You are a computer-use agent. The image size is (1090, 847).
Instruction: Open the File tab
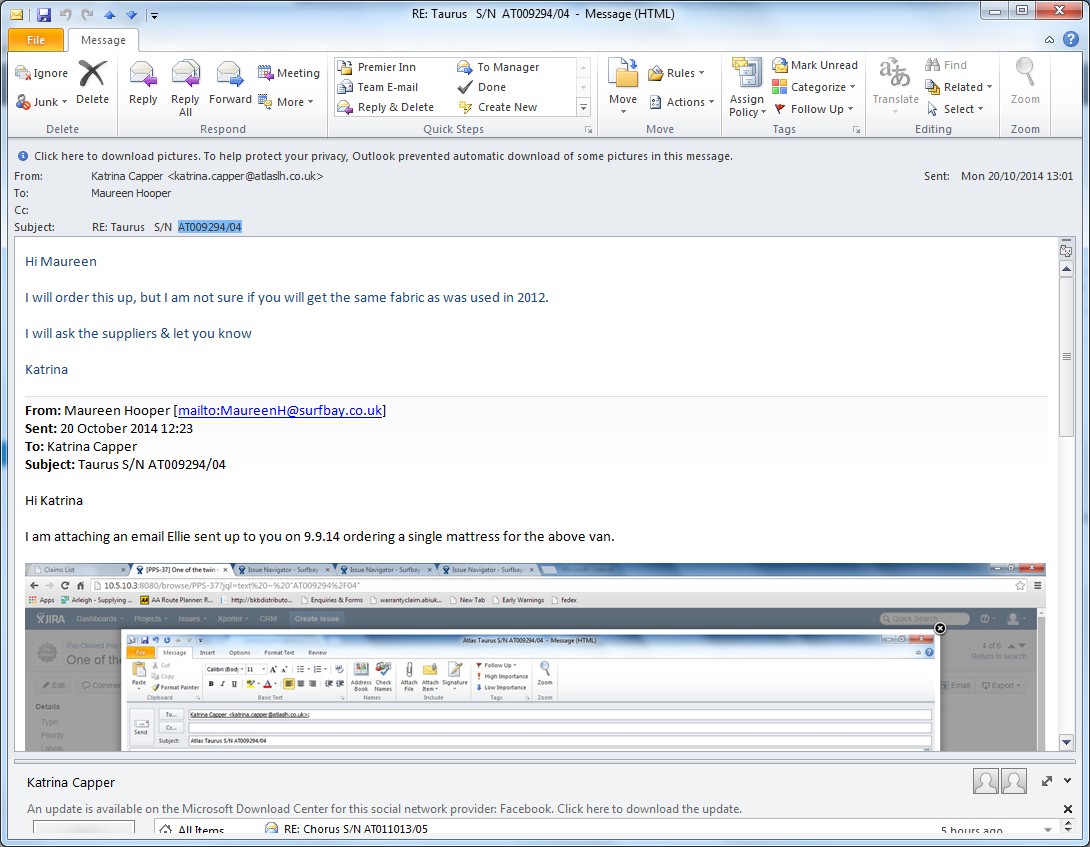pyautogui.click(x=36, y=40)
